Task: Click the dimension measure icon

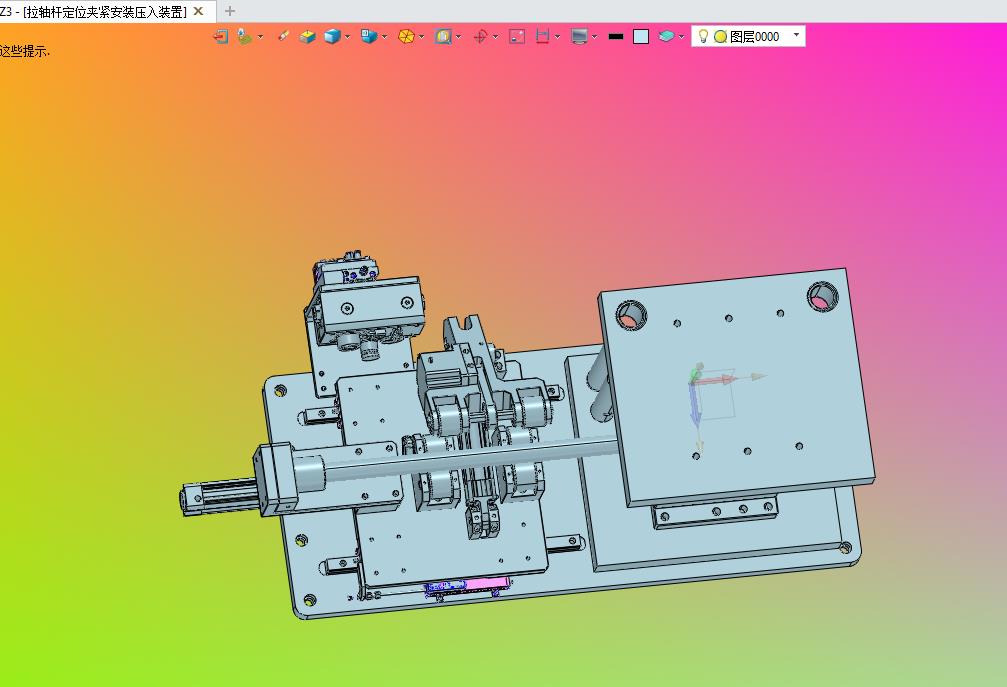Action: (x=542, y=37)
